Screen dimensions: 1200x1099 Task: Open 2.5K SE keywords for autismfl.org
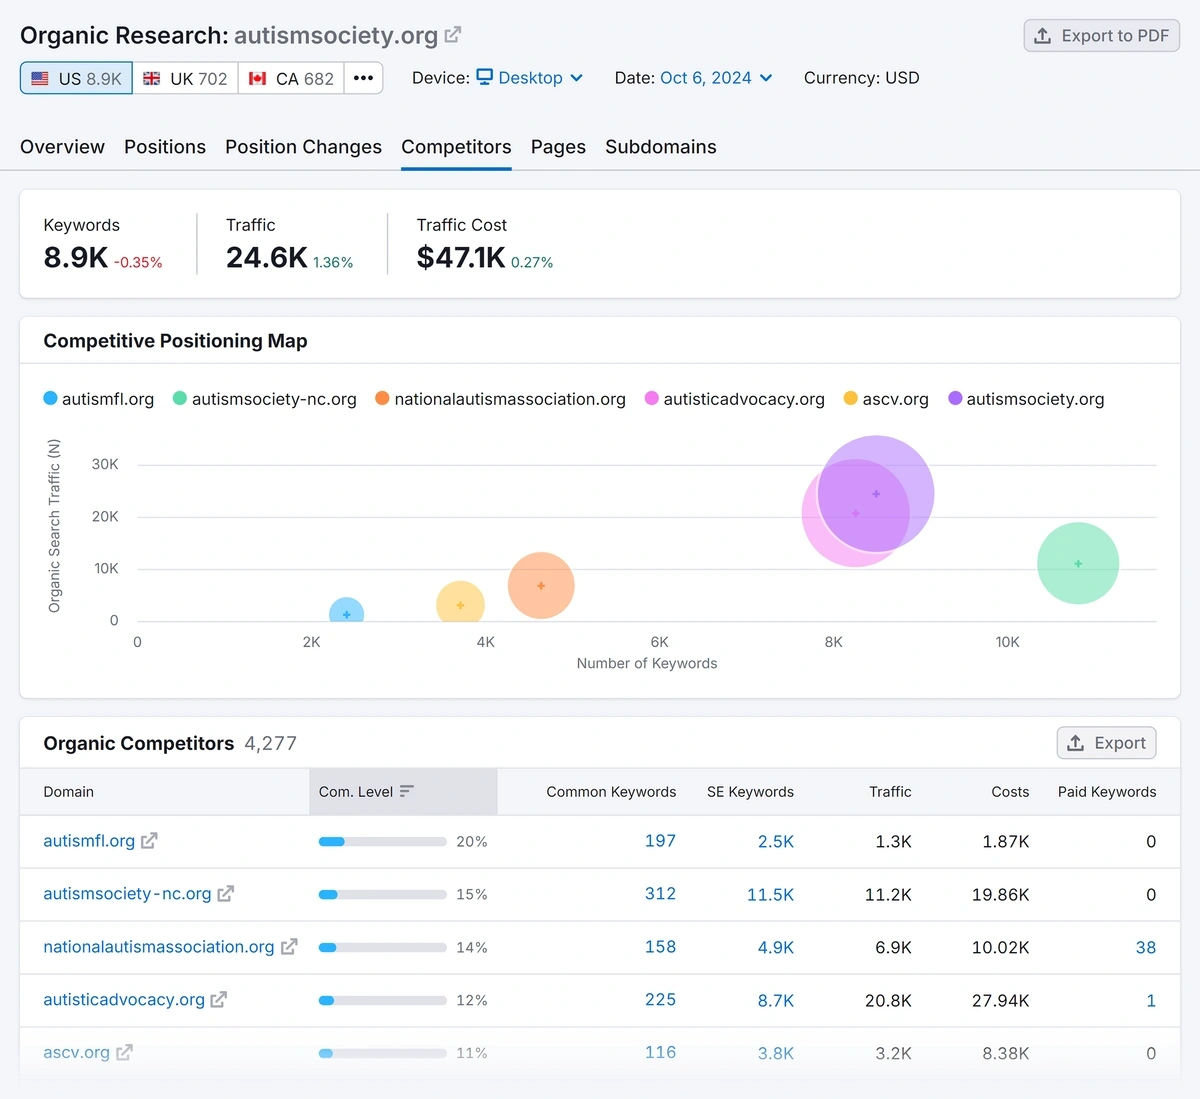(x=776, y=842)
